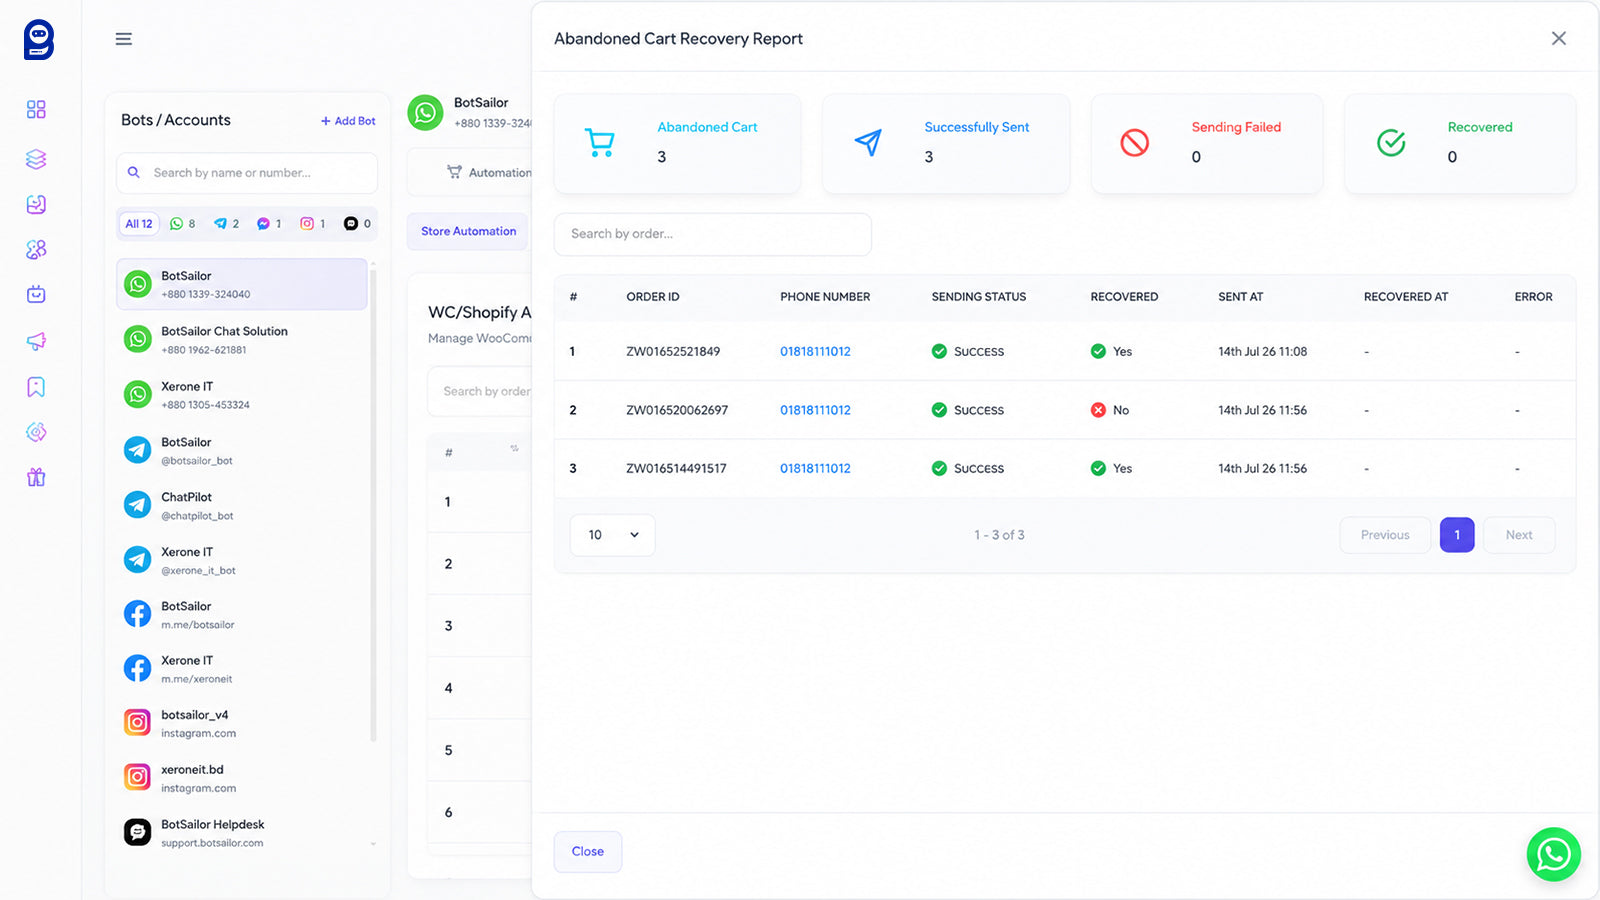Open the rows-per-page dropdown showing 10

point(613,535)
